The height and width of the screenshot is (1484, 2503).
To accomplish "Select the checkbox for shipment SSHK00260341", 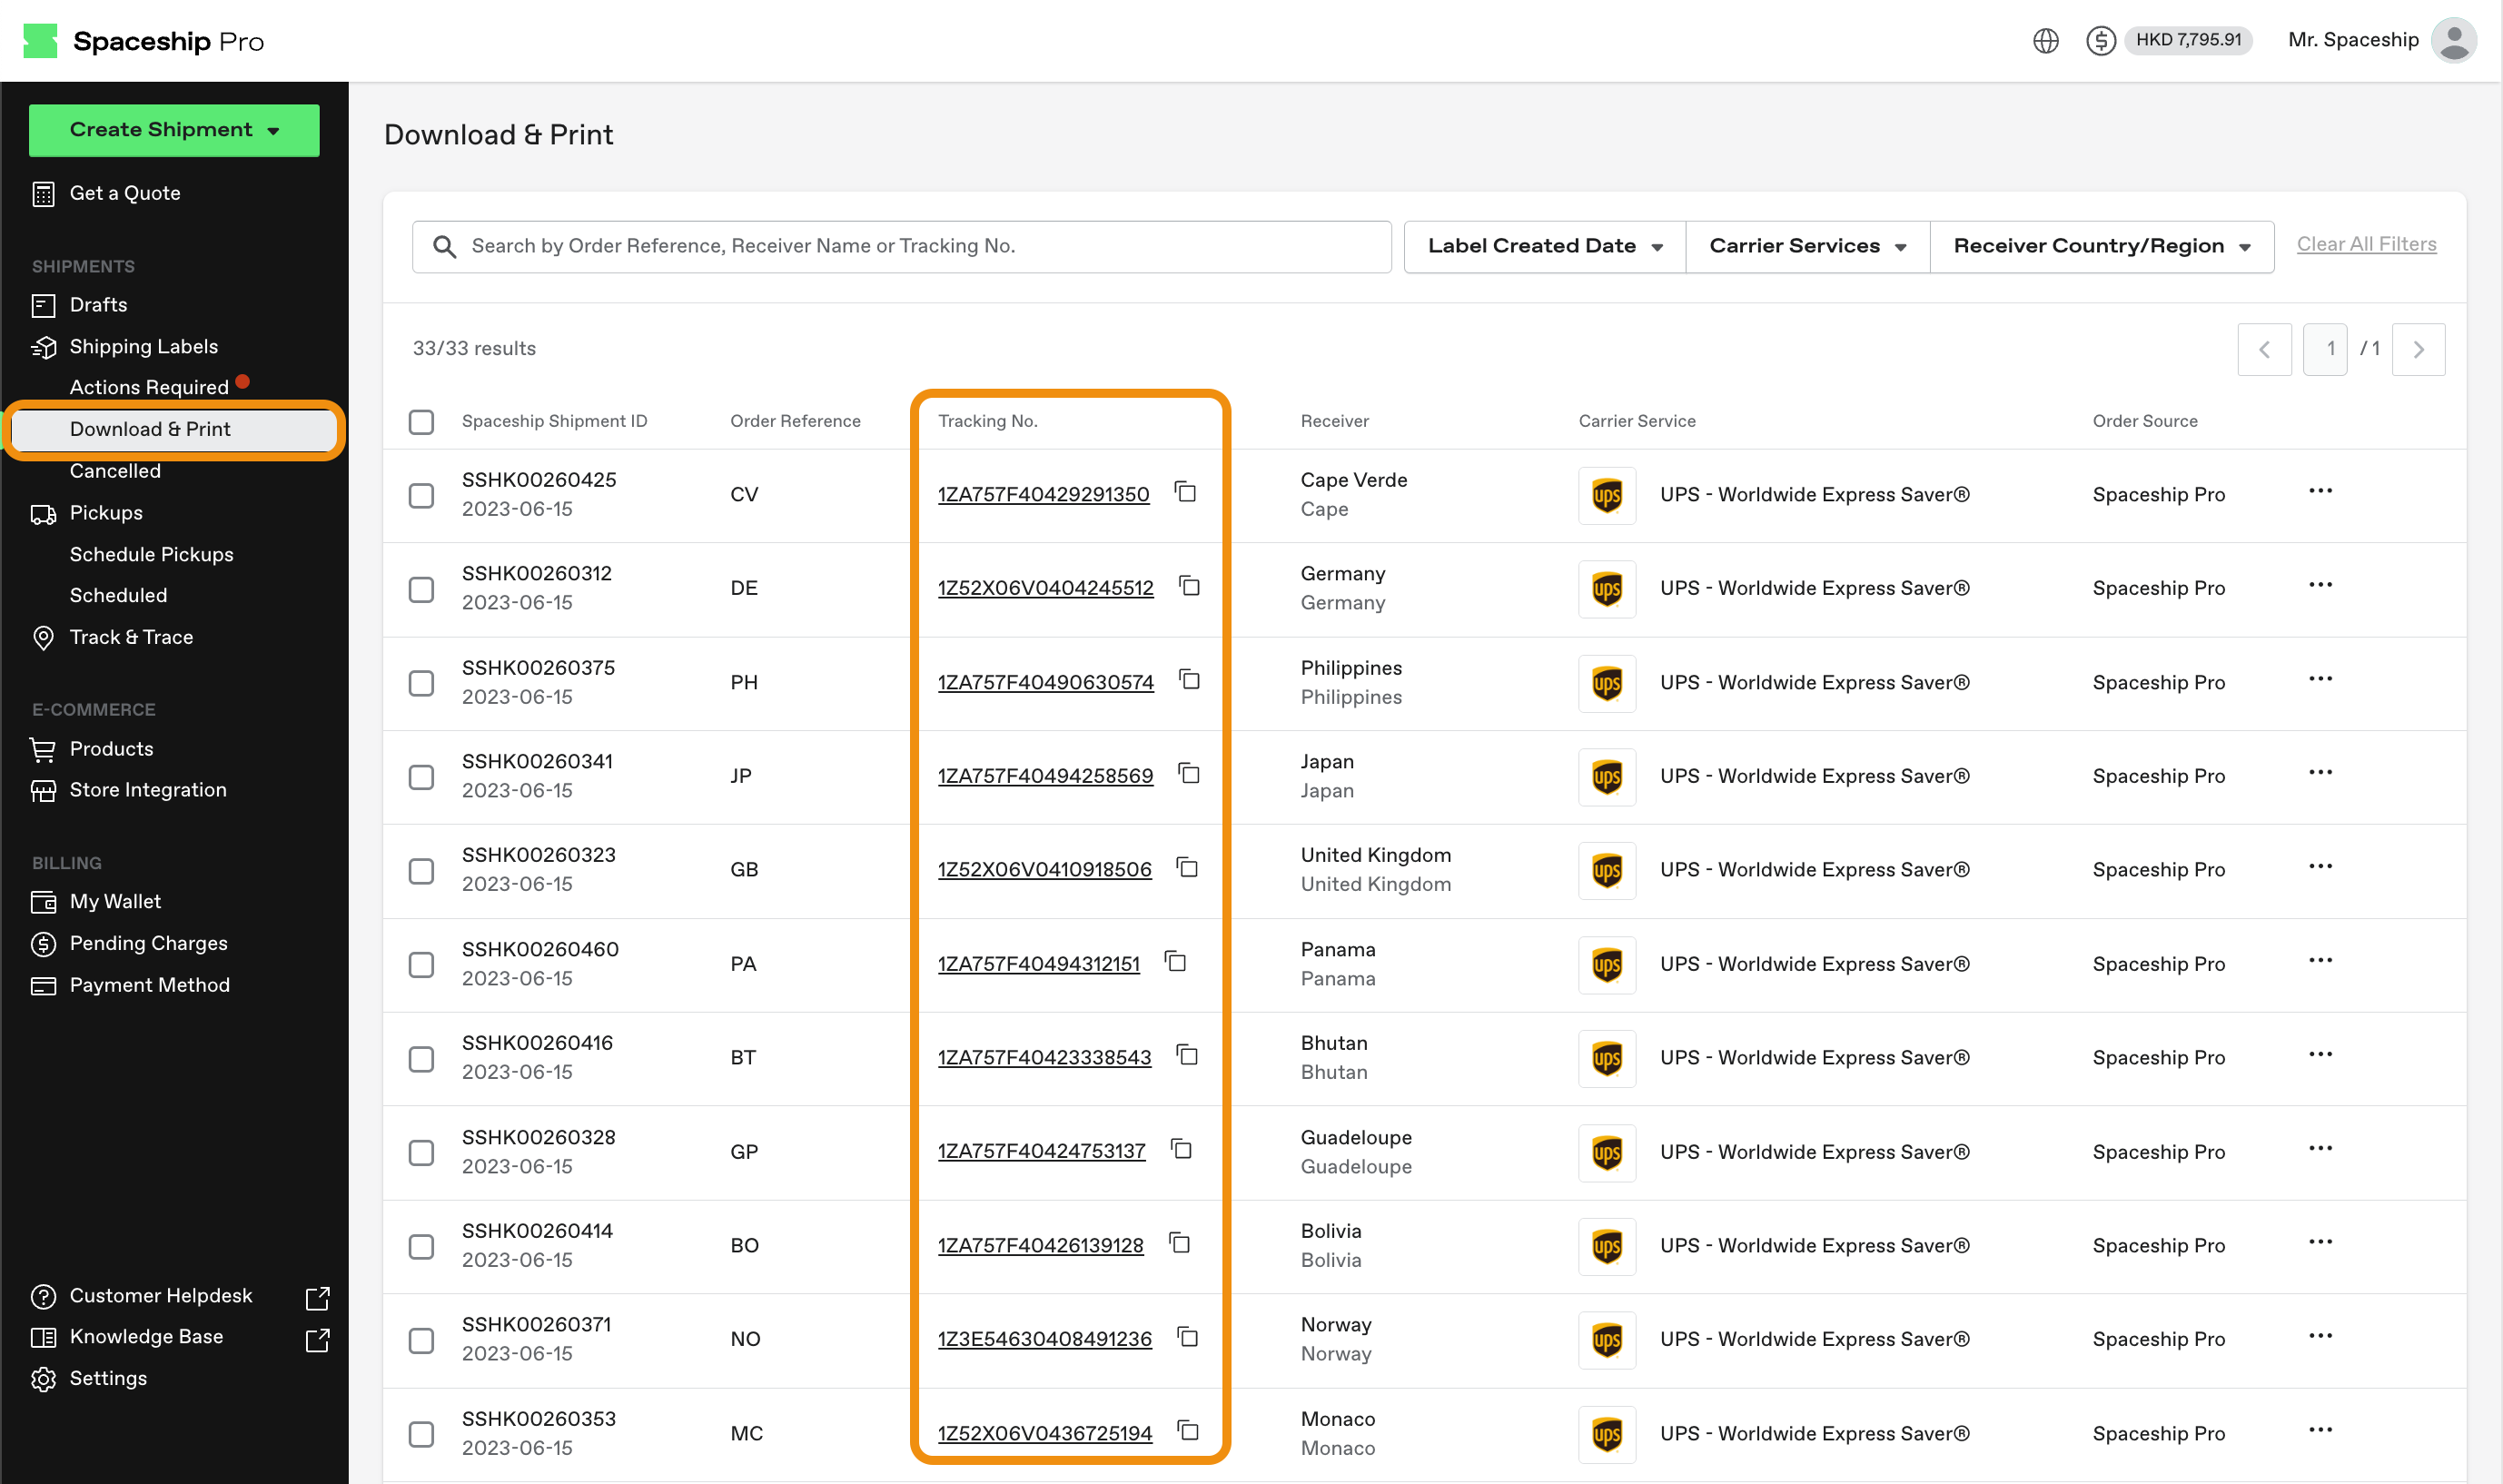I will pos(421,778).
